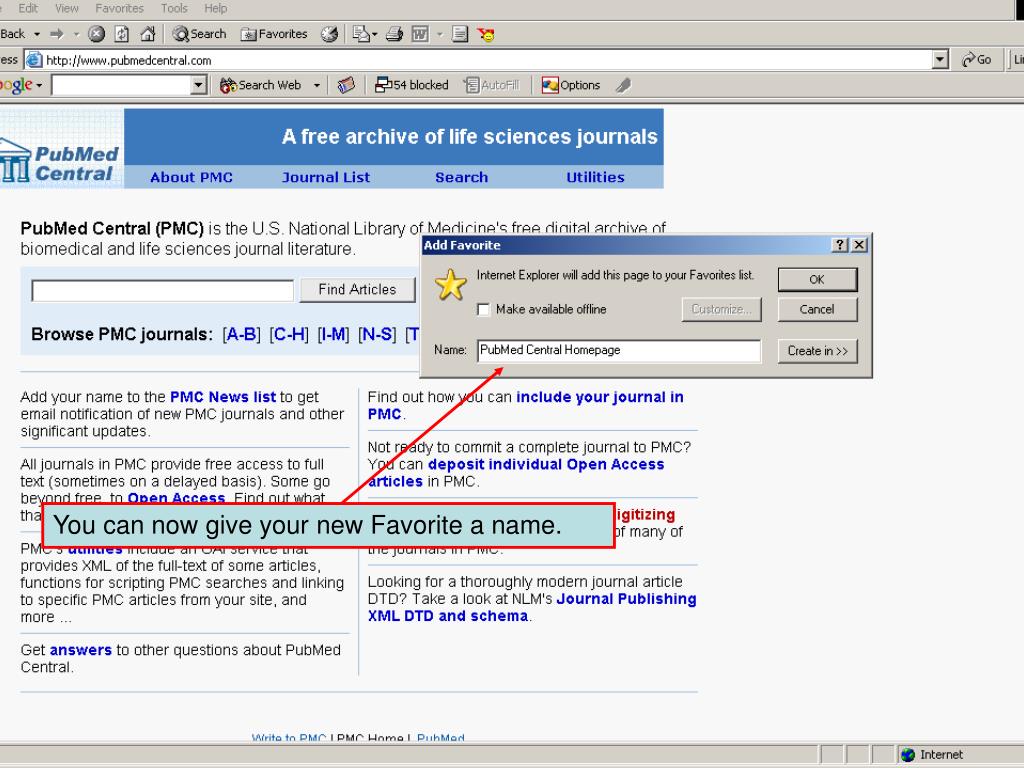Open the deposit individual Open Access link
1024x768 pixels.
516,473
